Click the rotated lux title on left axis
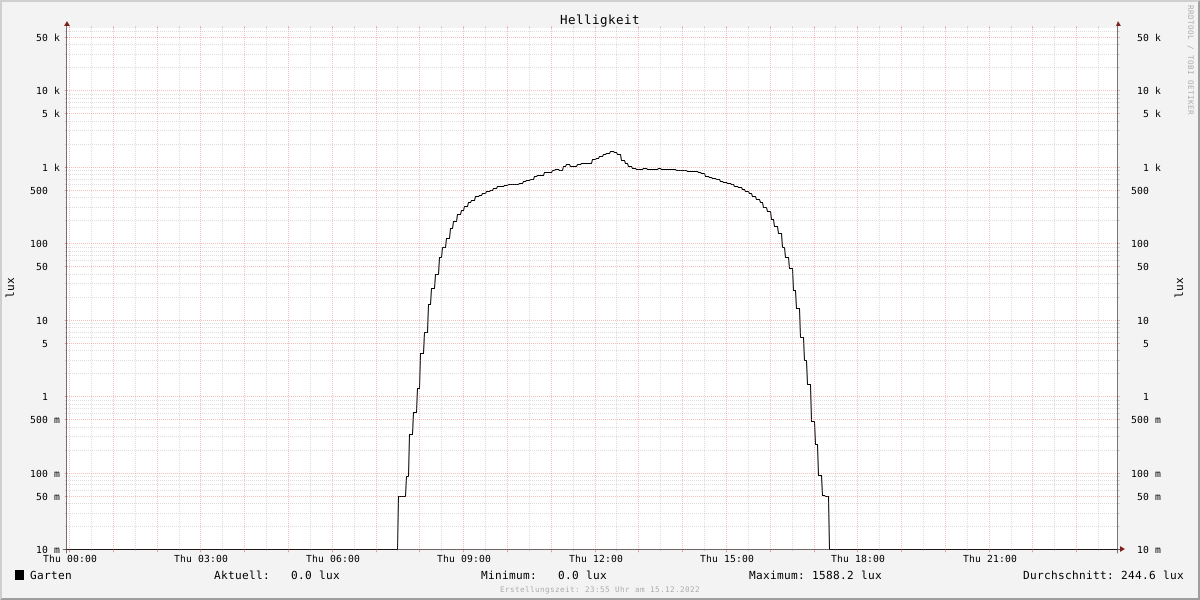The height and width of the screenshot is (600, 1200). point(11,287)
